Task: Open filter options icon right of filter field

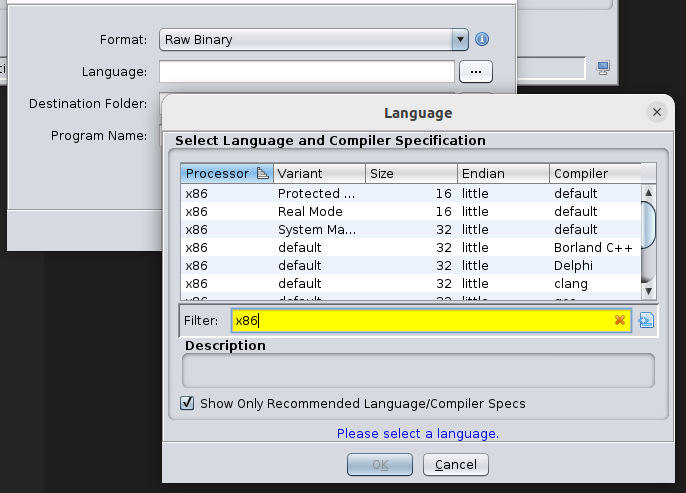Action: (645, 320)
